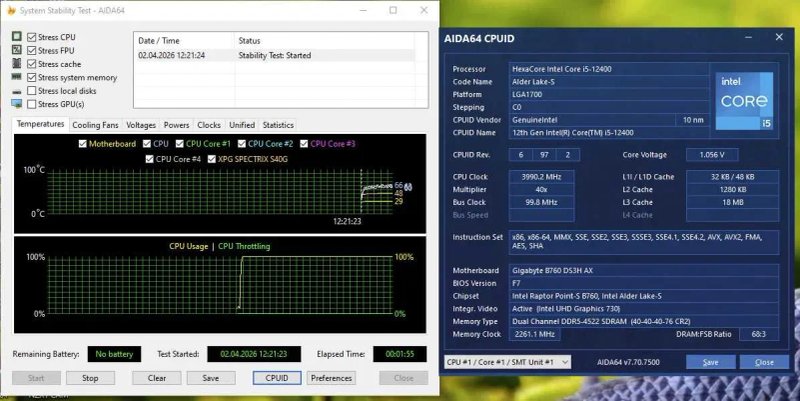This screenshot has width=800, height=401.
Task: Toggle the CPU temperature graph checkbox
Action: (x=147, y=144)
